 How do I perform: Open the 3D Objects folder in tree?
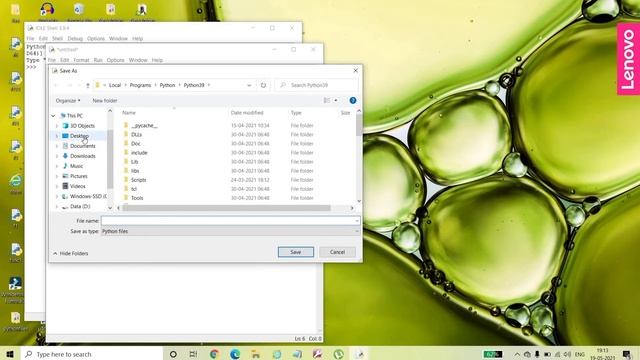(82, 126)
